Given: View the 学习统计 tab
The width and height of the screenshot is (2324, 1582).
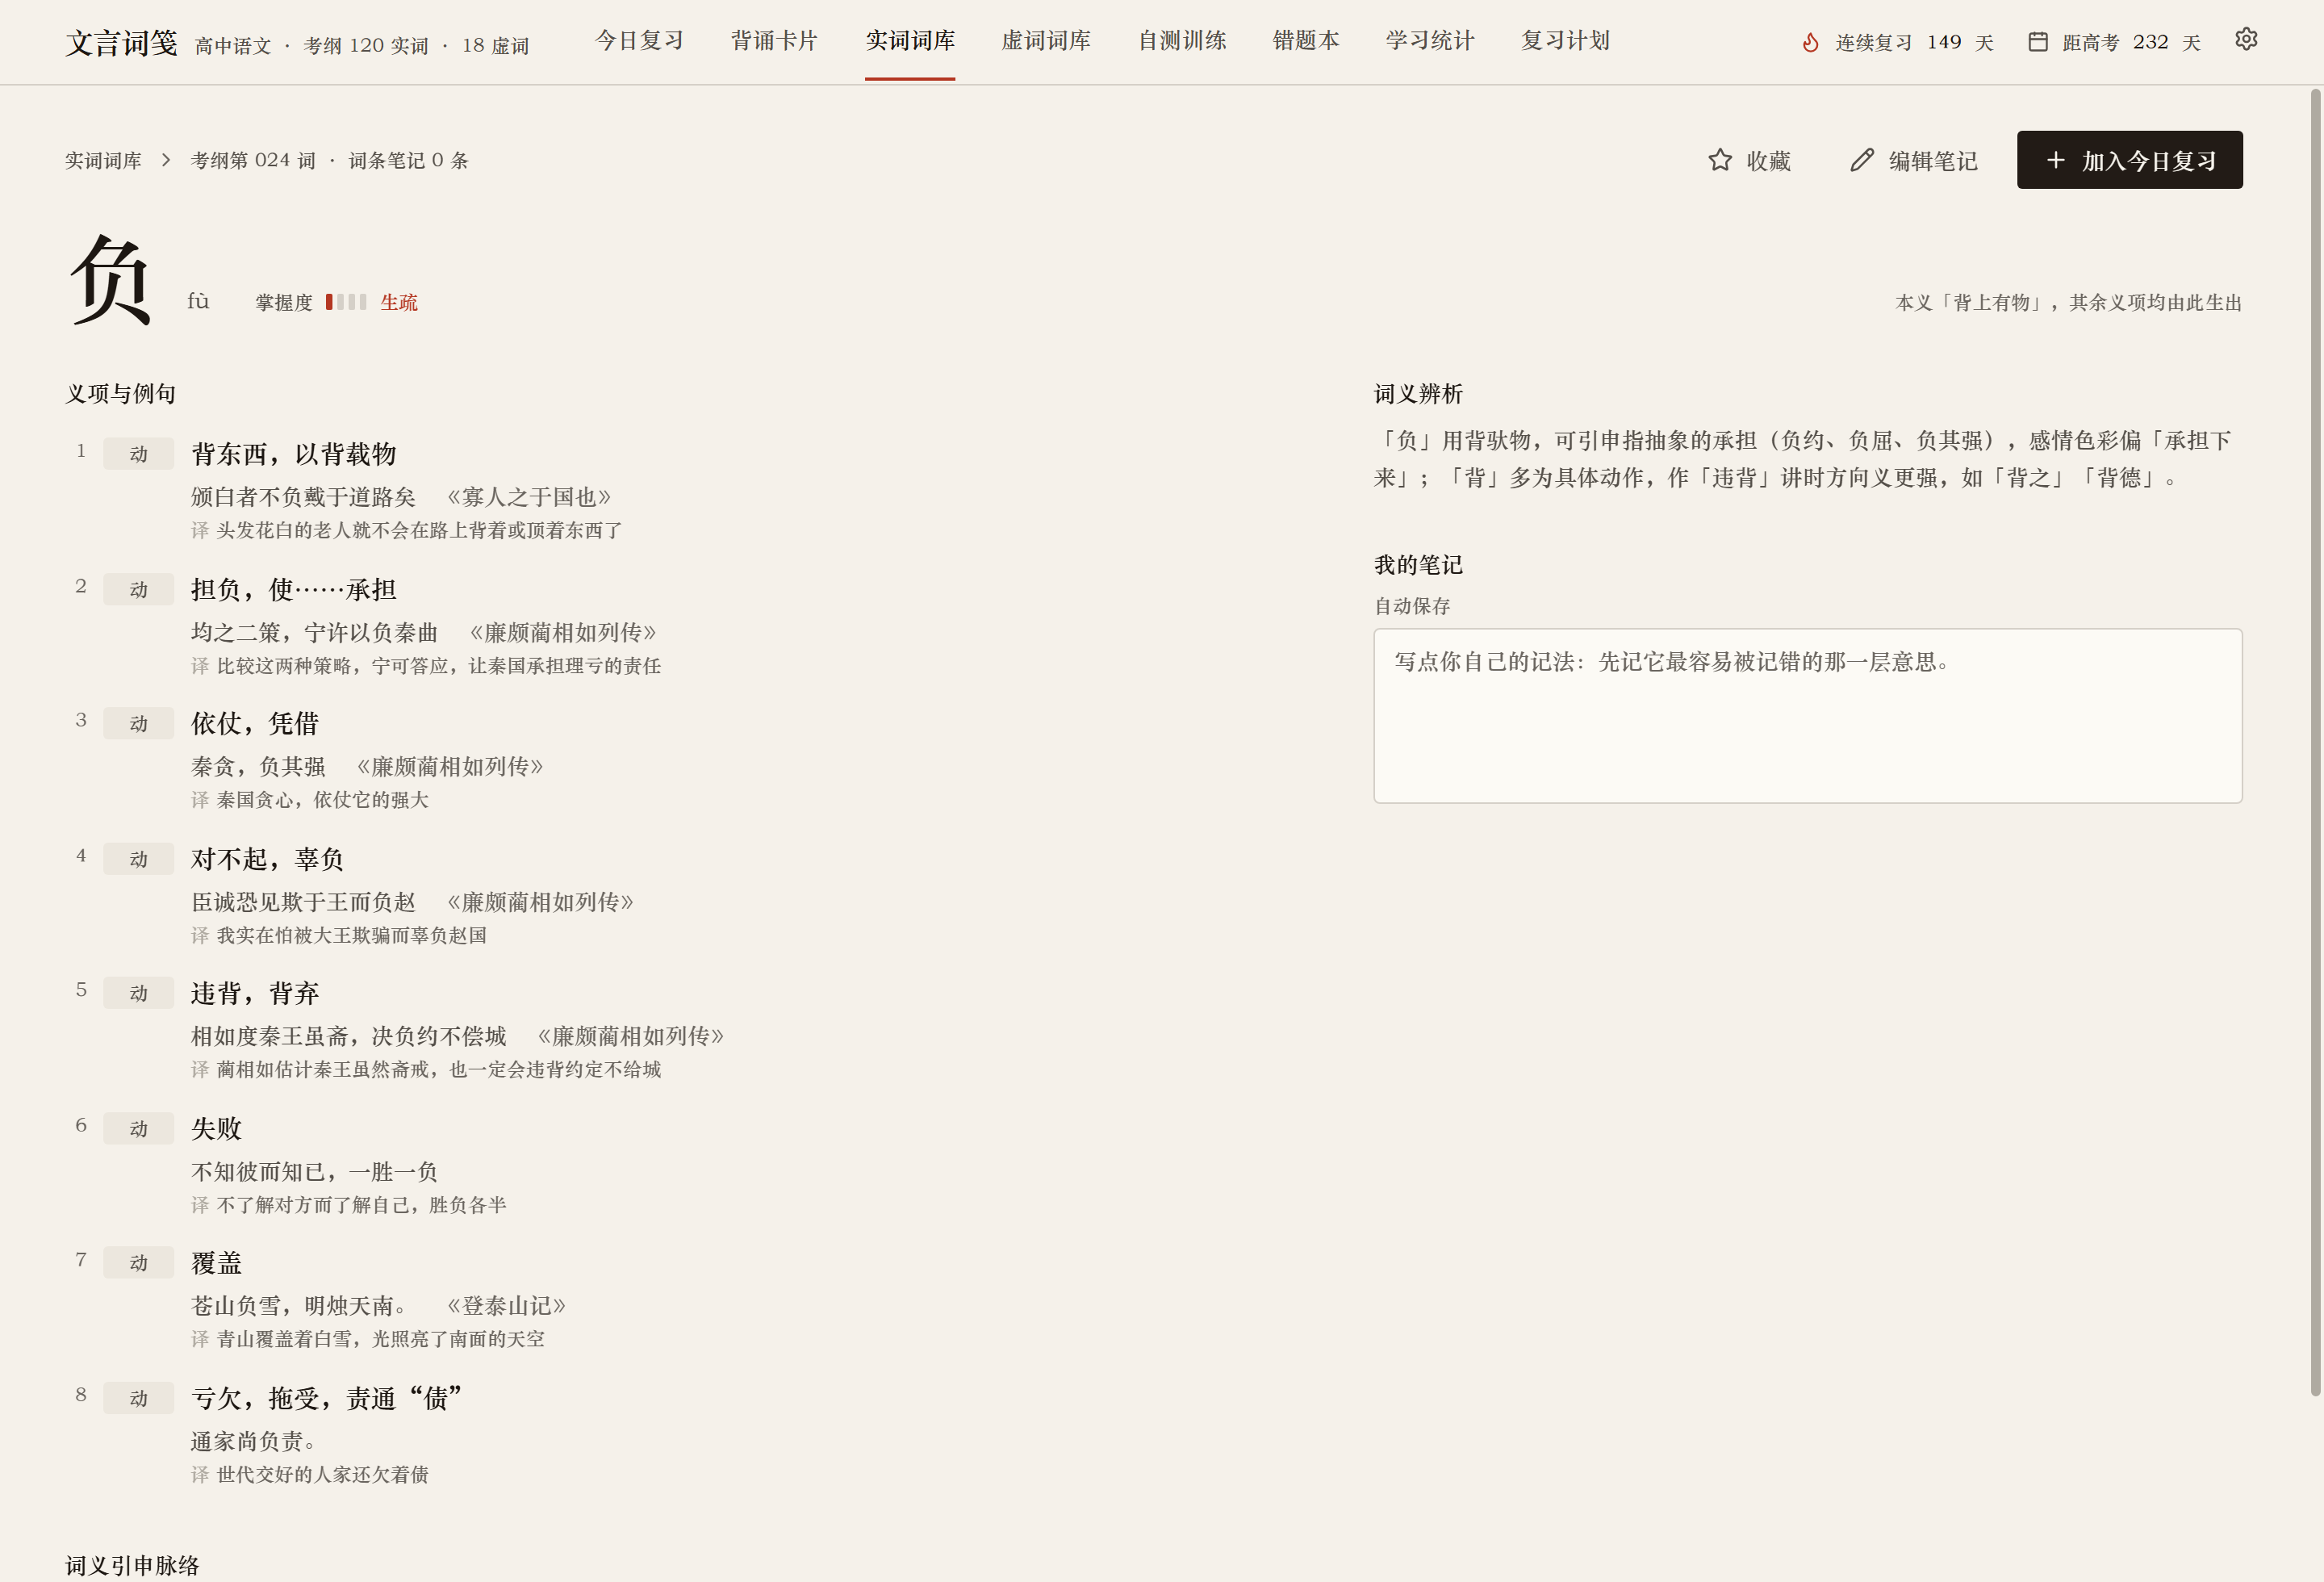Looking at the screenshot, I should (1430, 41).
